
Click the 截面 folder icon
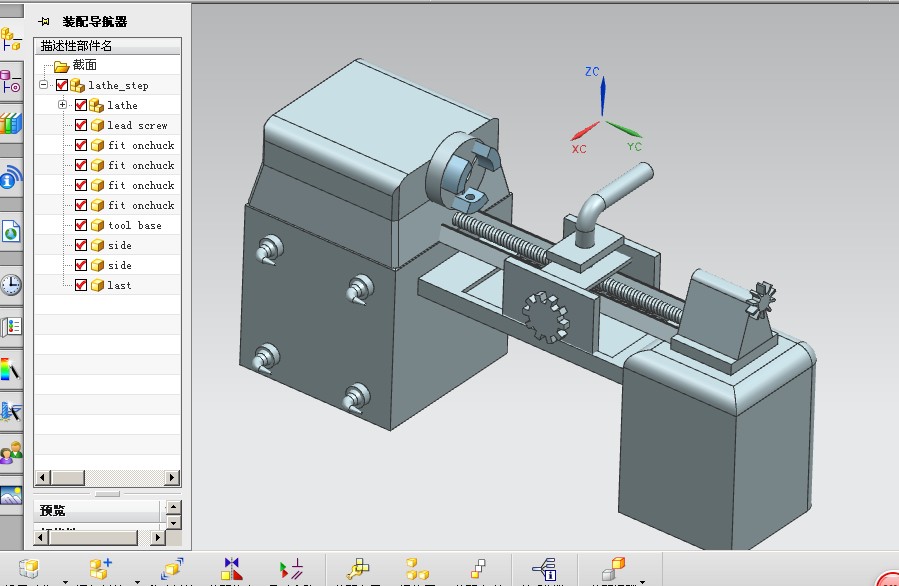[61, 66]
